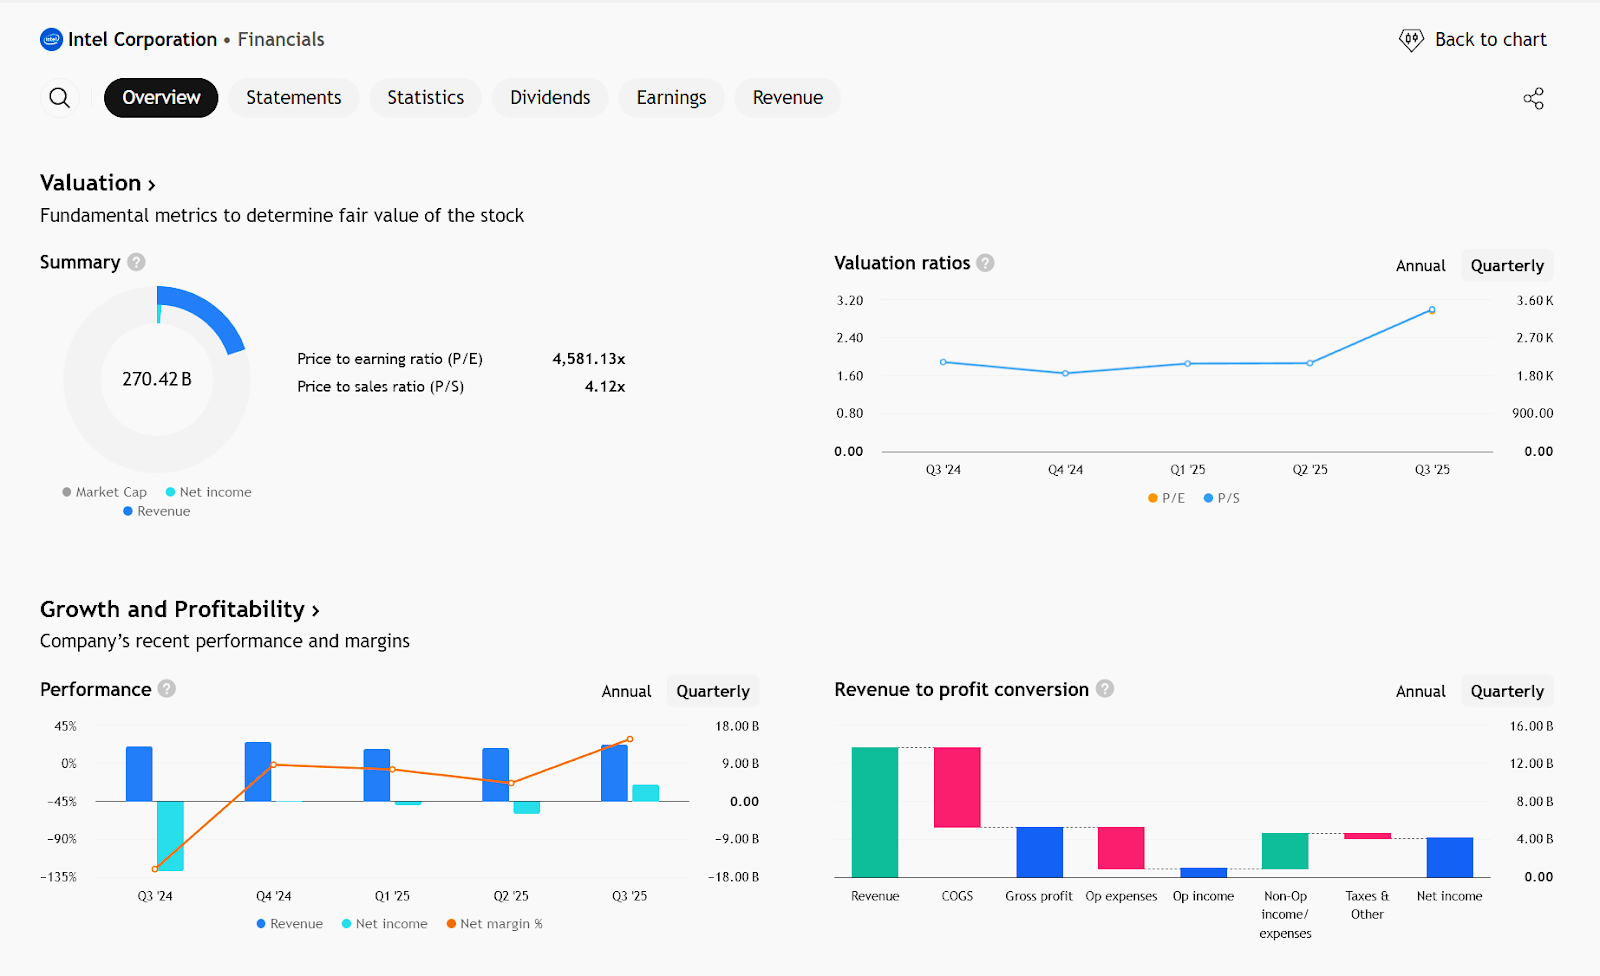Click the Performance help question mark
The height and width of the screenshot is (976, 1600).
[x=167, y=689]
